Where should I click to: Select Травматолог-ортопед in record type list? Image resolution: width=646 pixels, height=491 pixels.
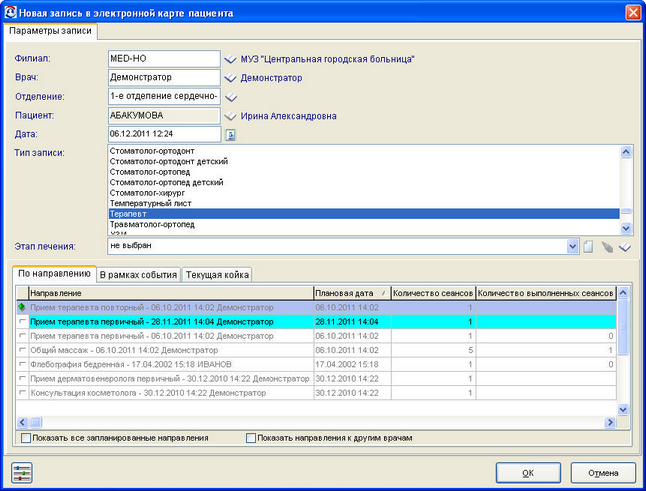pos(364,224)
